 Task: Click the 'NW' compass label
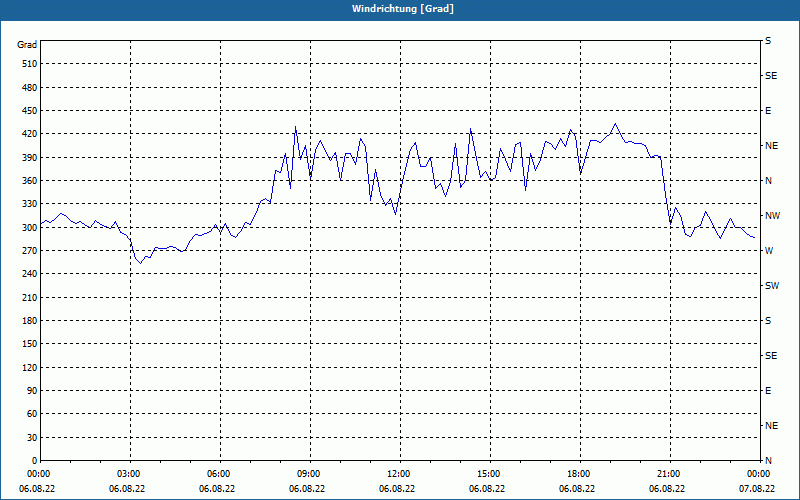pos(772,216)
